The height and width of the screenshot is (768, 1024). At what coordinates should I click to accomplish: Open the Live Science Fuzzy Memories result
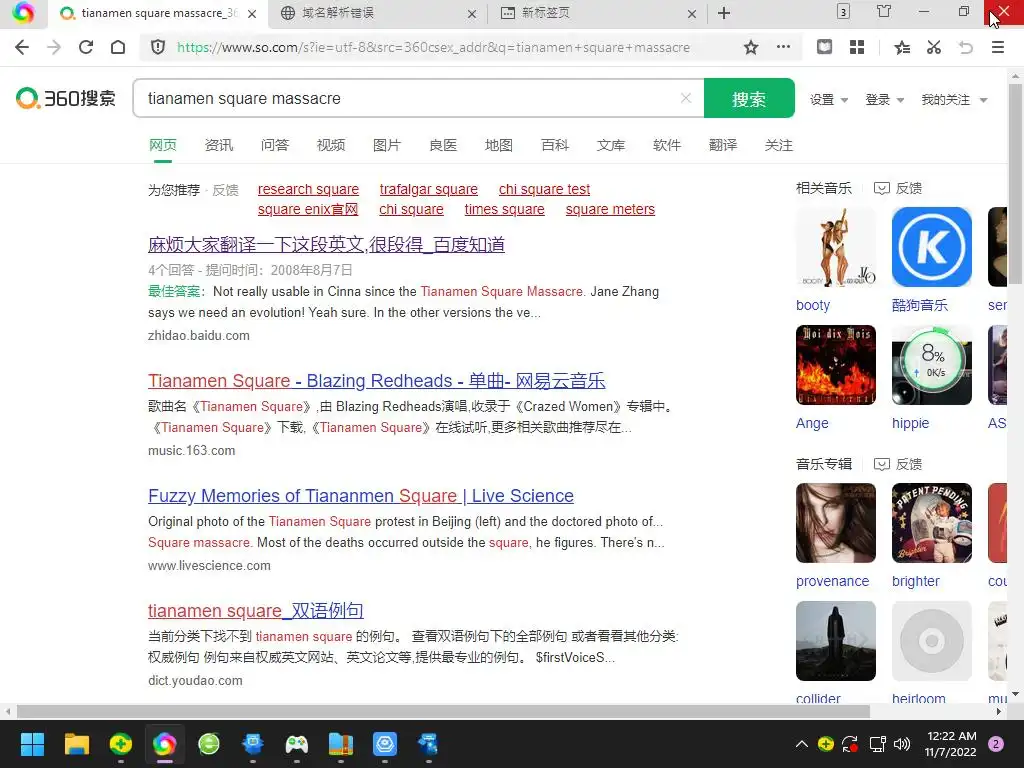tap(361, 496)
